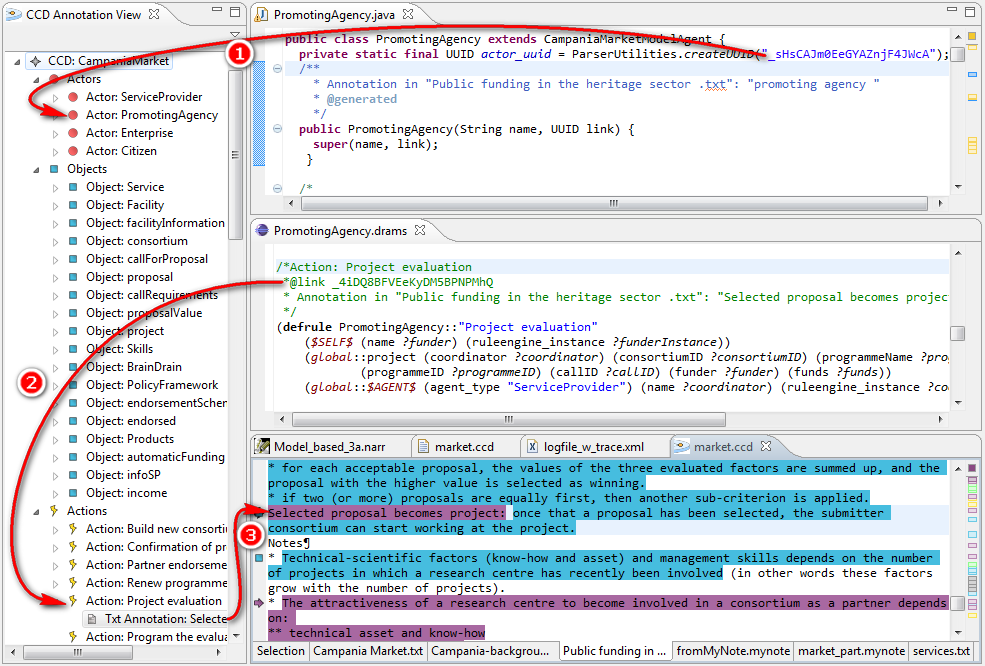This screenshot has height=666, width=985.
Task: Click the blue square icon of Object: Skills
Action: [73, 349]
